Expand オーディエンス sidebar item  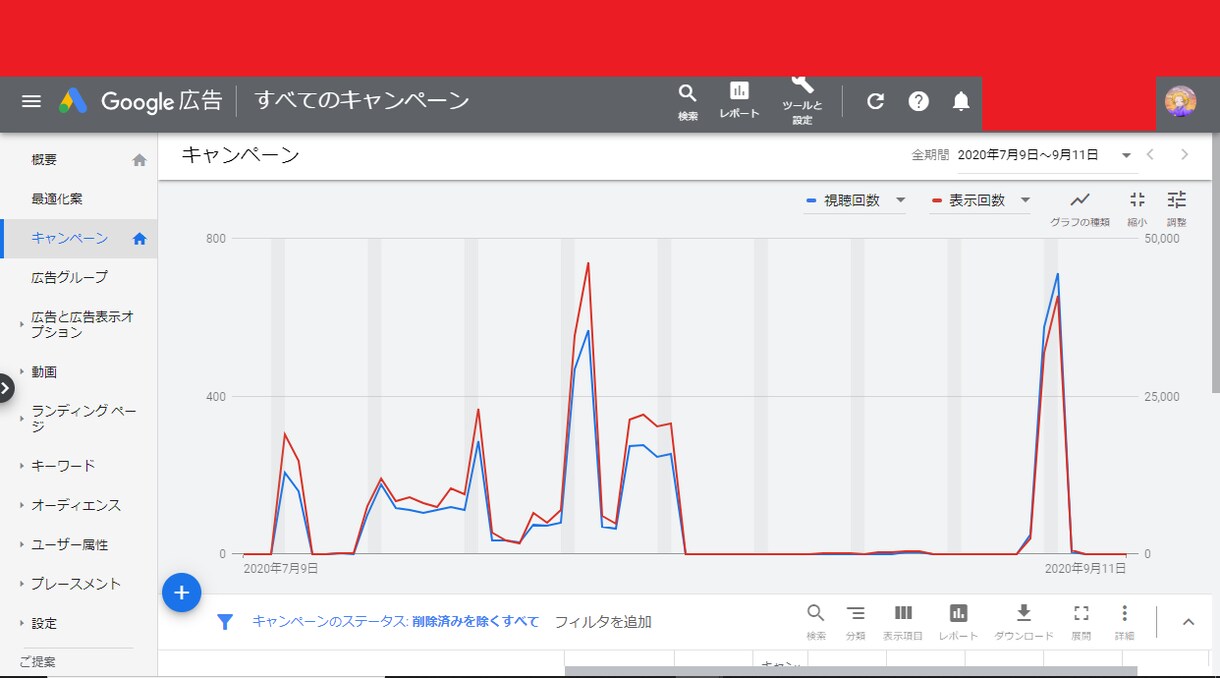tap(78, 505)
